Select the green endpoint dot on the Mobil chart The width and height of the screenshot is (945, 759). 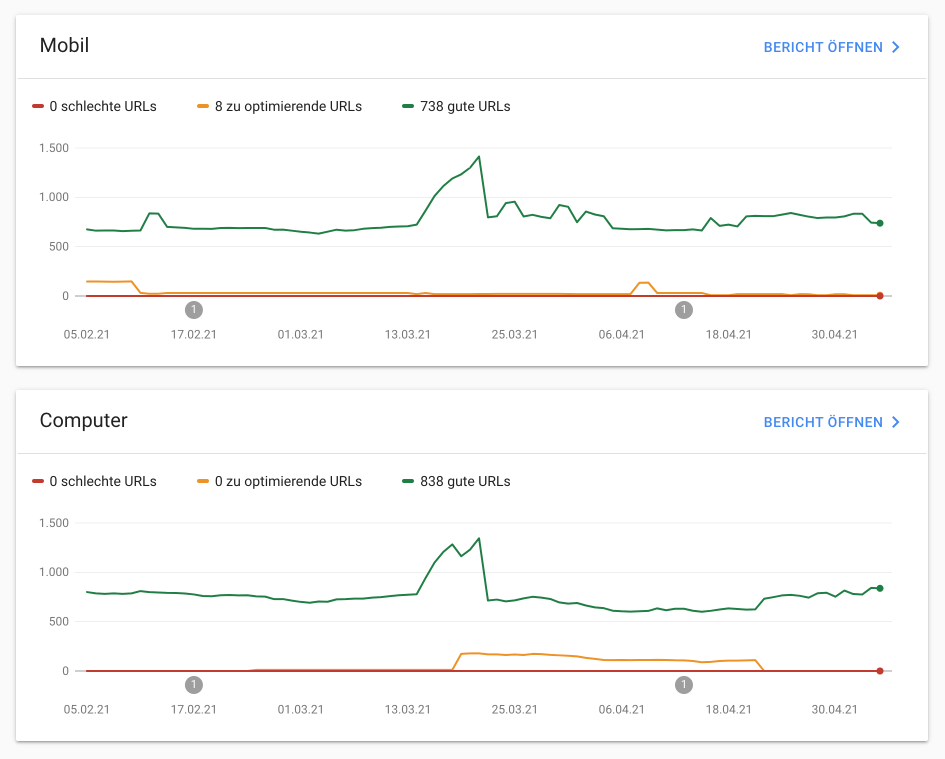coord(880,223)
